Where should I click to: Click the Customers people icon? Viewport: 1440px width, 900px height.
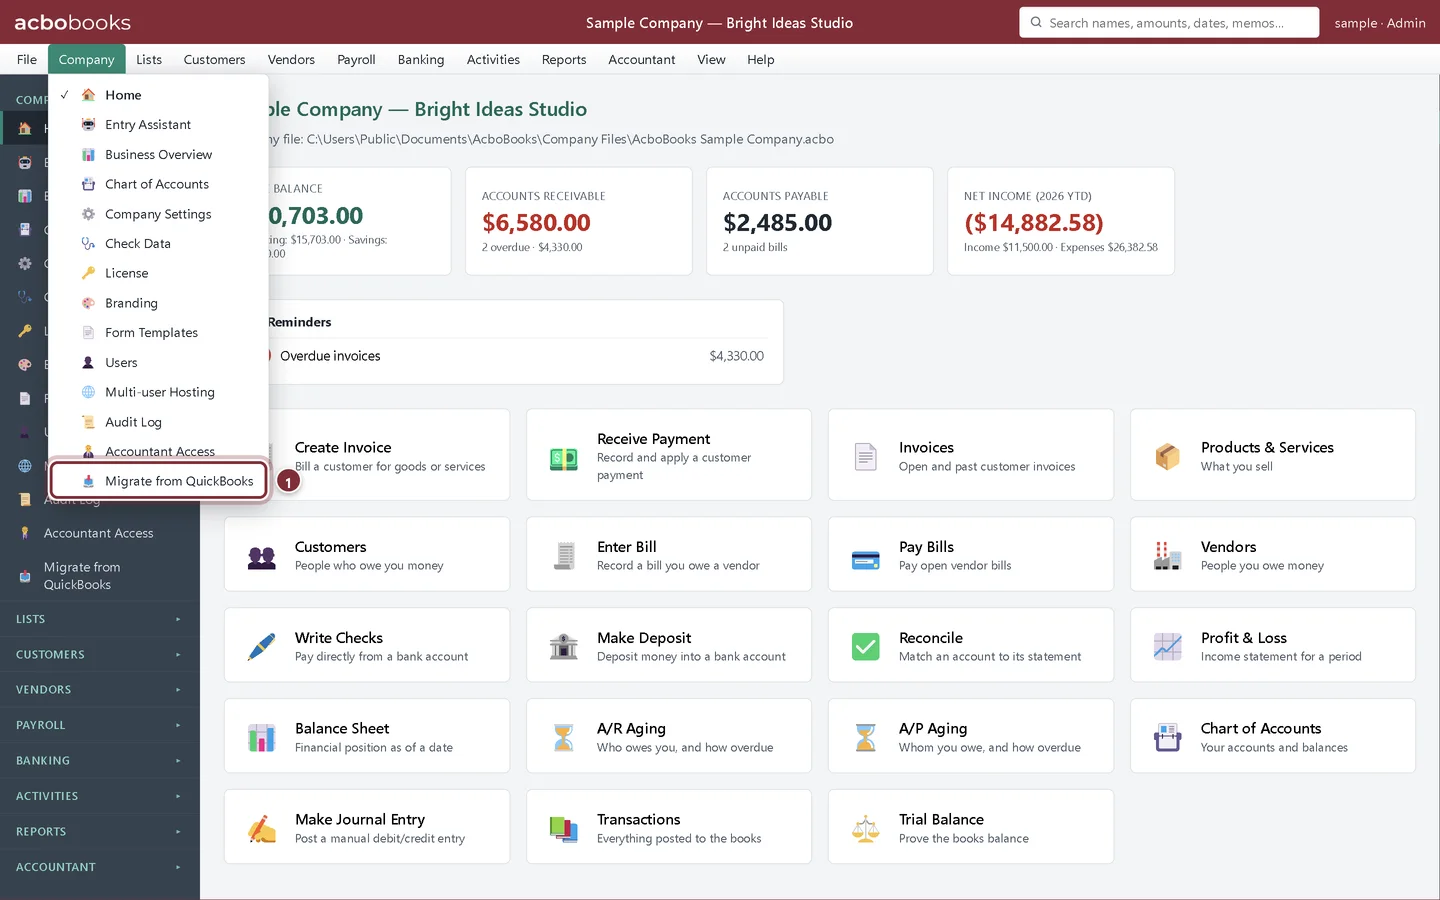pyautogui.click(x=262, y=556)
